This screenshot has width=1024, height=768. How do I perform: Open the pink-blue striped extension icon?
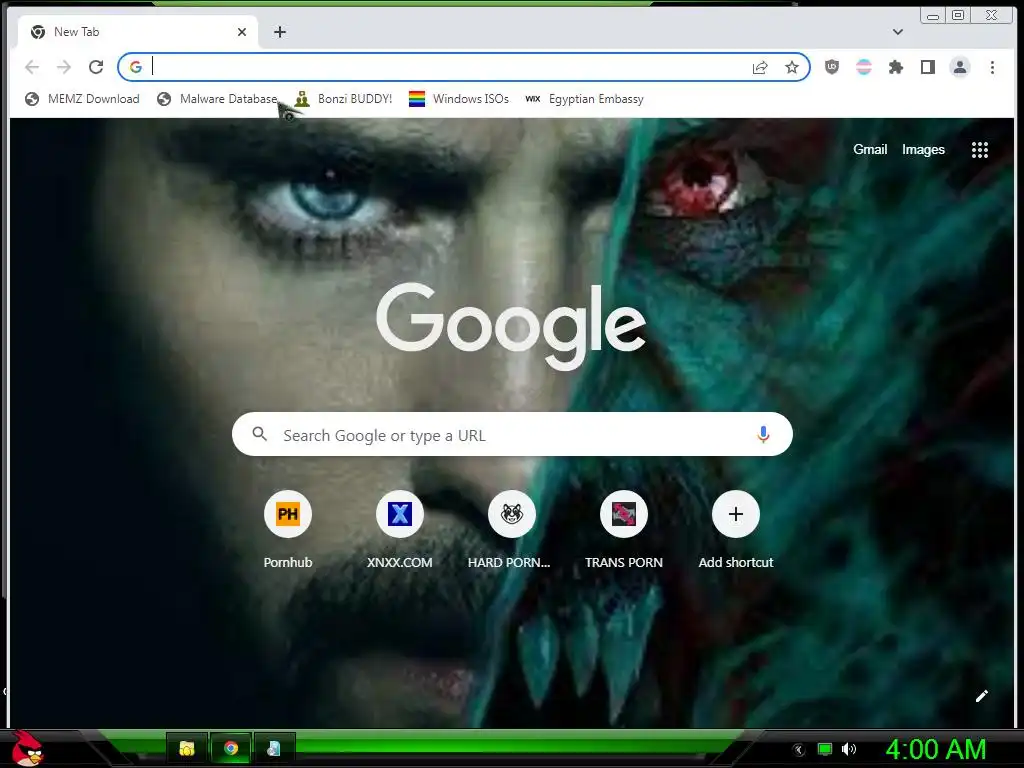pos(863,67)
